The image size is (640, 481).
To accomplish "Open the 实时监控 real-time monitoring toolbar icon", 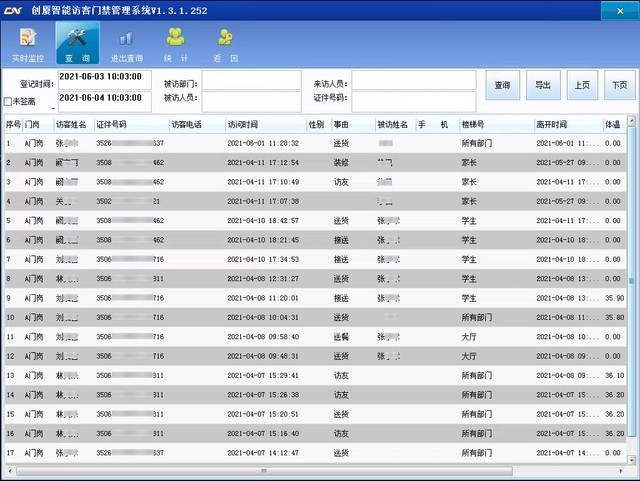I will pyautogui.click(x=27, y=44).
